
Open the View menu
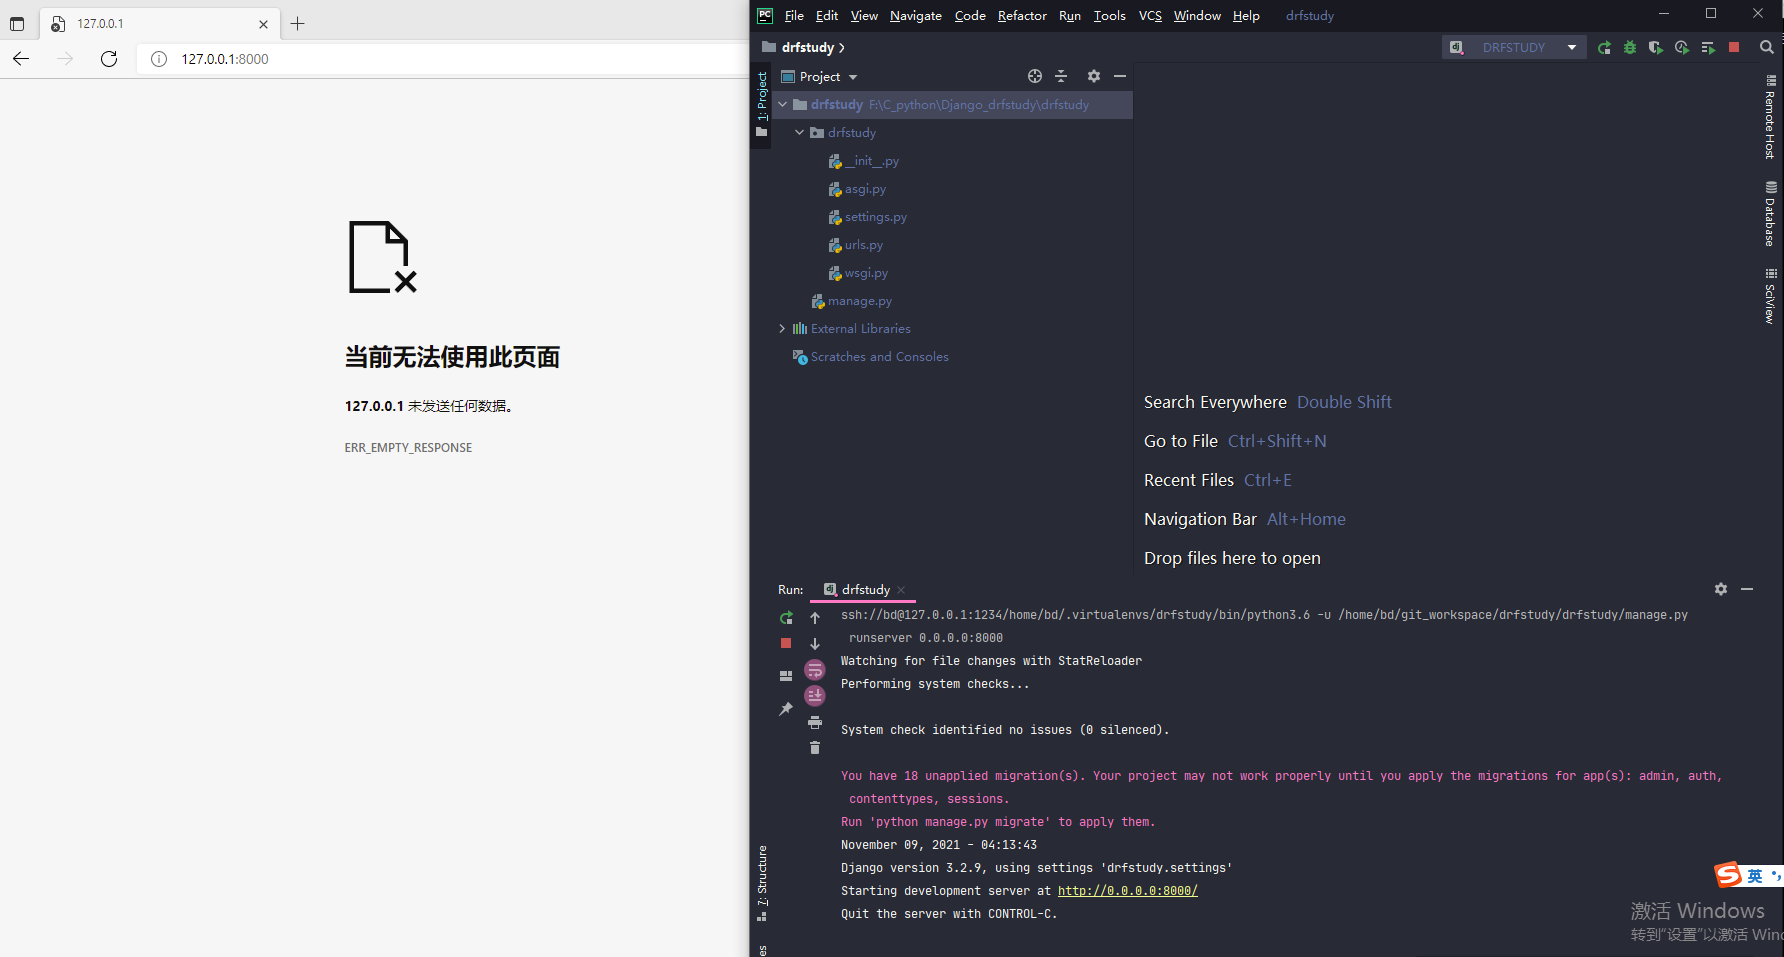click(864, 15)
